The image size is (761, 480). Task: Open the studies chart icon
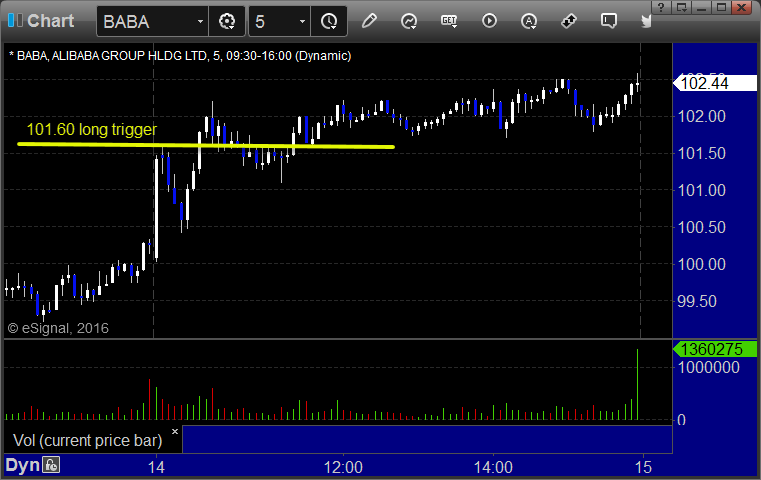(409, 21)
